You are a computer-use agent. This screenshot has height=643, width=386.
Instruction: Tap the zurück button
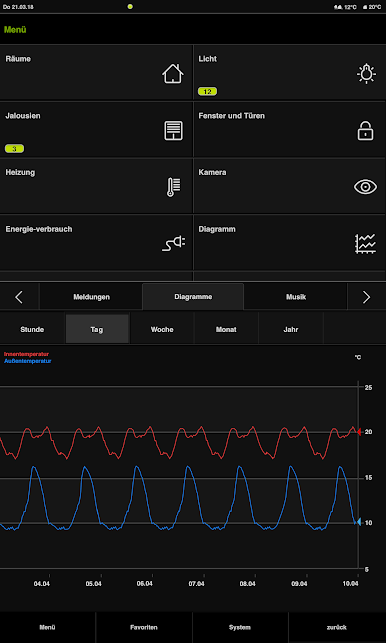[337, 627]
